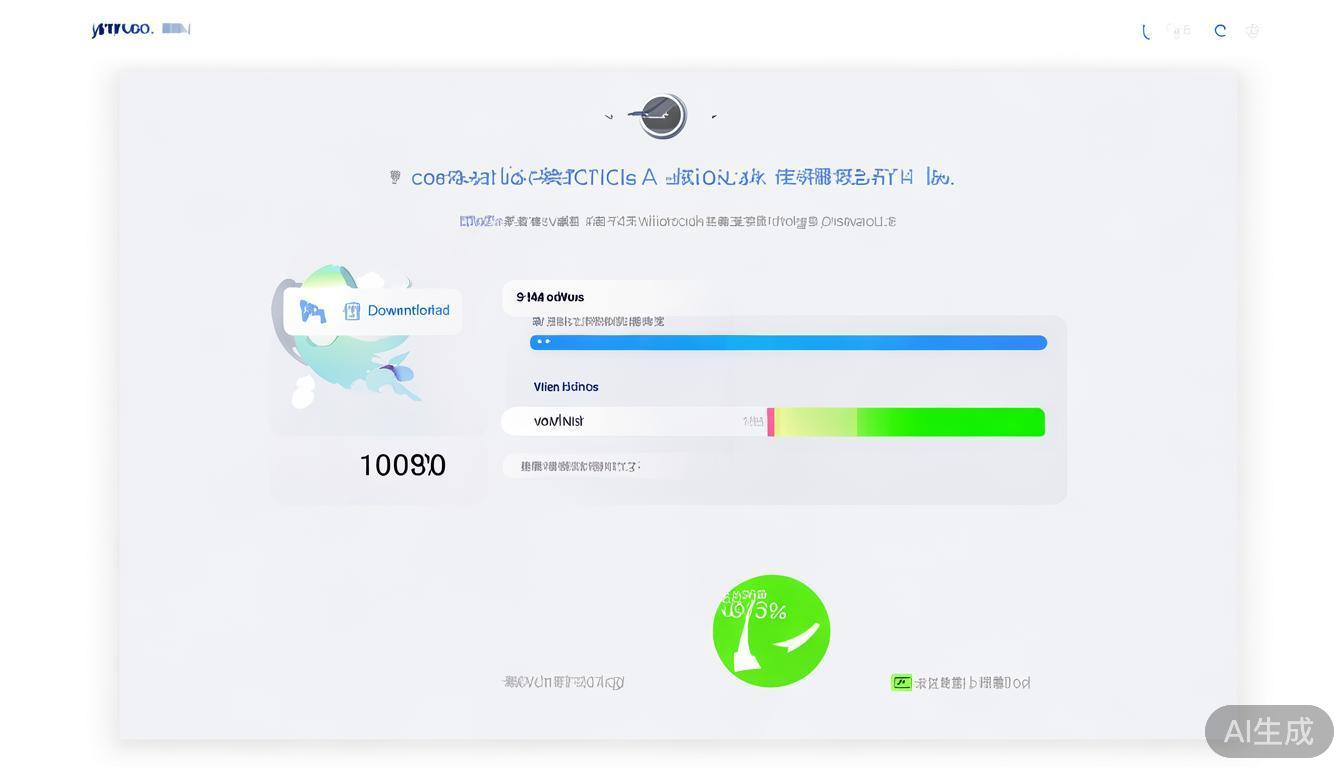Click the small shield icon before the headline

(395, 177)
